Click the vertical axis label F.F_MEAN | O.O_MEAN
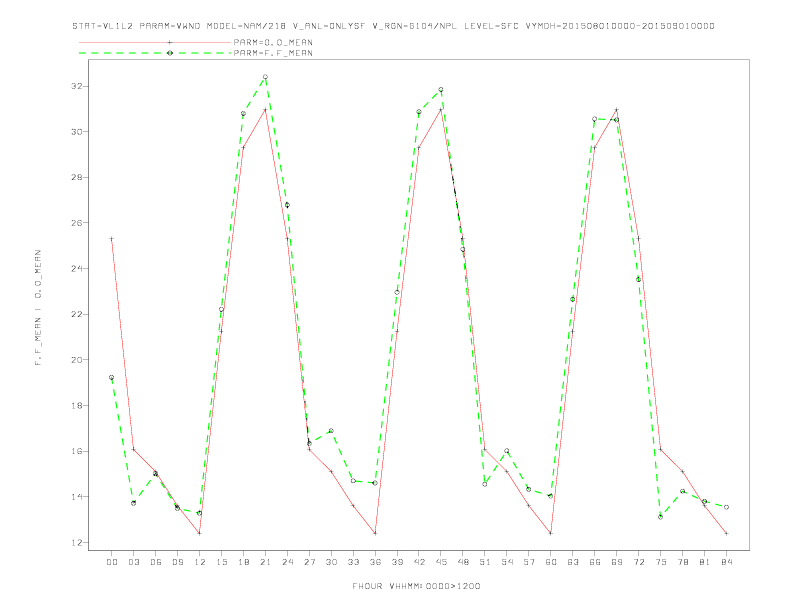The height and width of the screenshot is (612, 792). [x=38, y=308]
